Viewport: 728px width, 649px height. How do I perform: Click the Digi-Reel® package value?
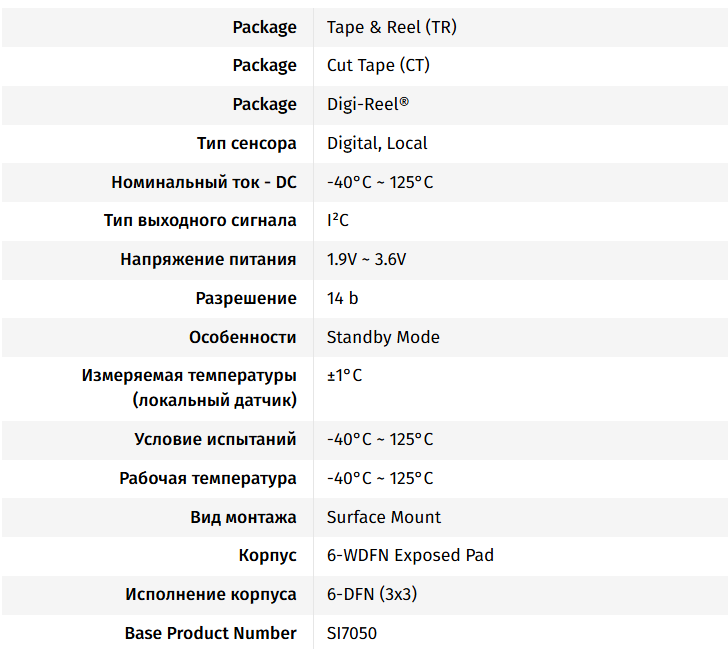coord(367,104)
